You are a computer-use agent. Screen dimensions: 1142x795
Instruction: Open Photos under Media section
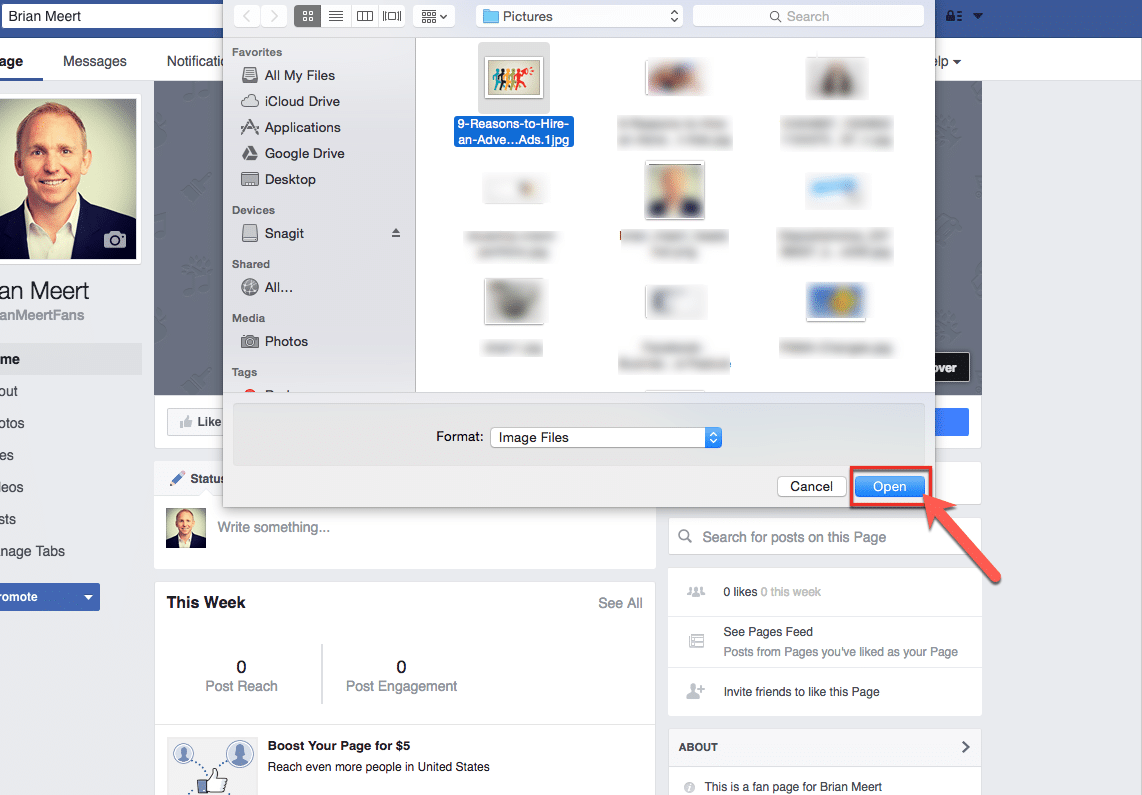[284, 341]
